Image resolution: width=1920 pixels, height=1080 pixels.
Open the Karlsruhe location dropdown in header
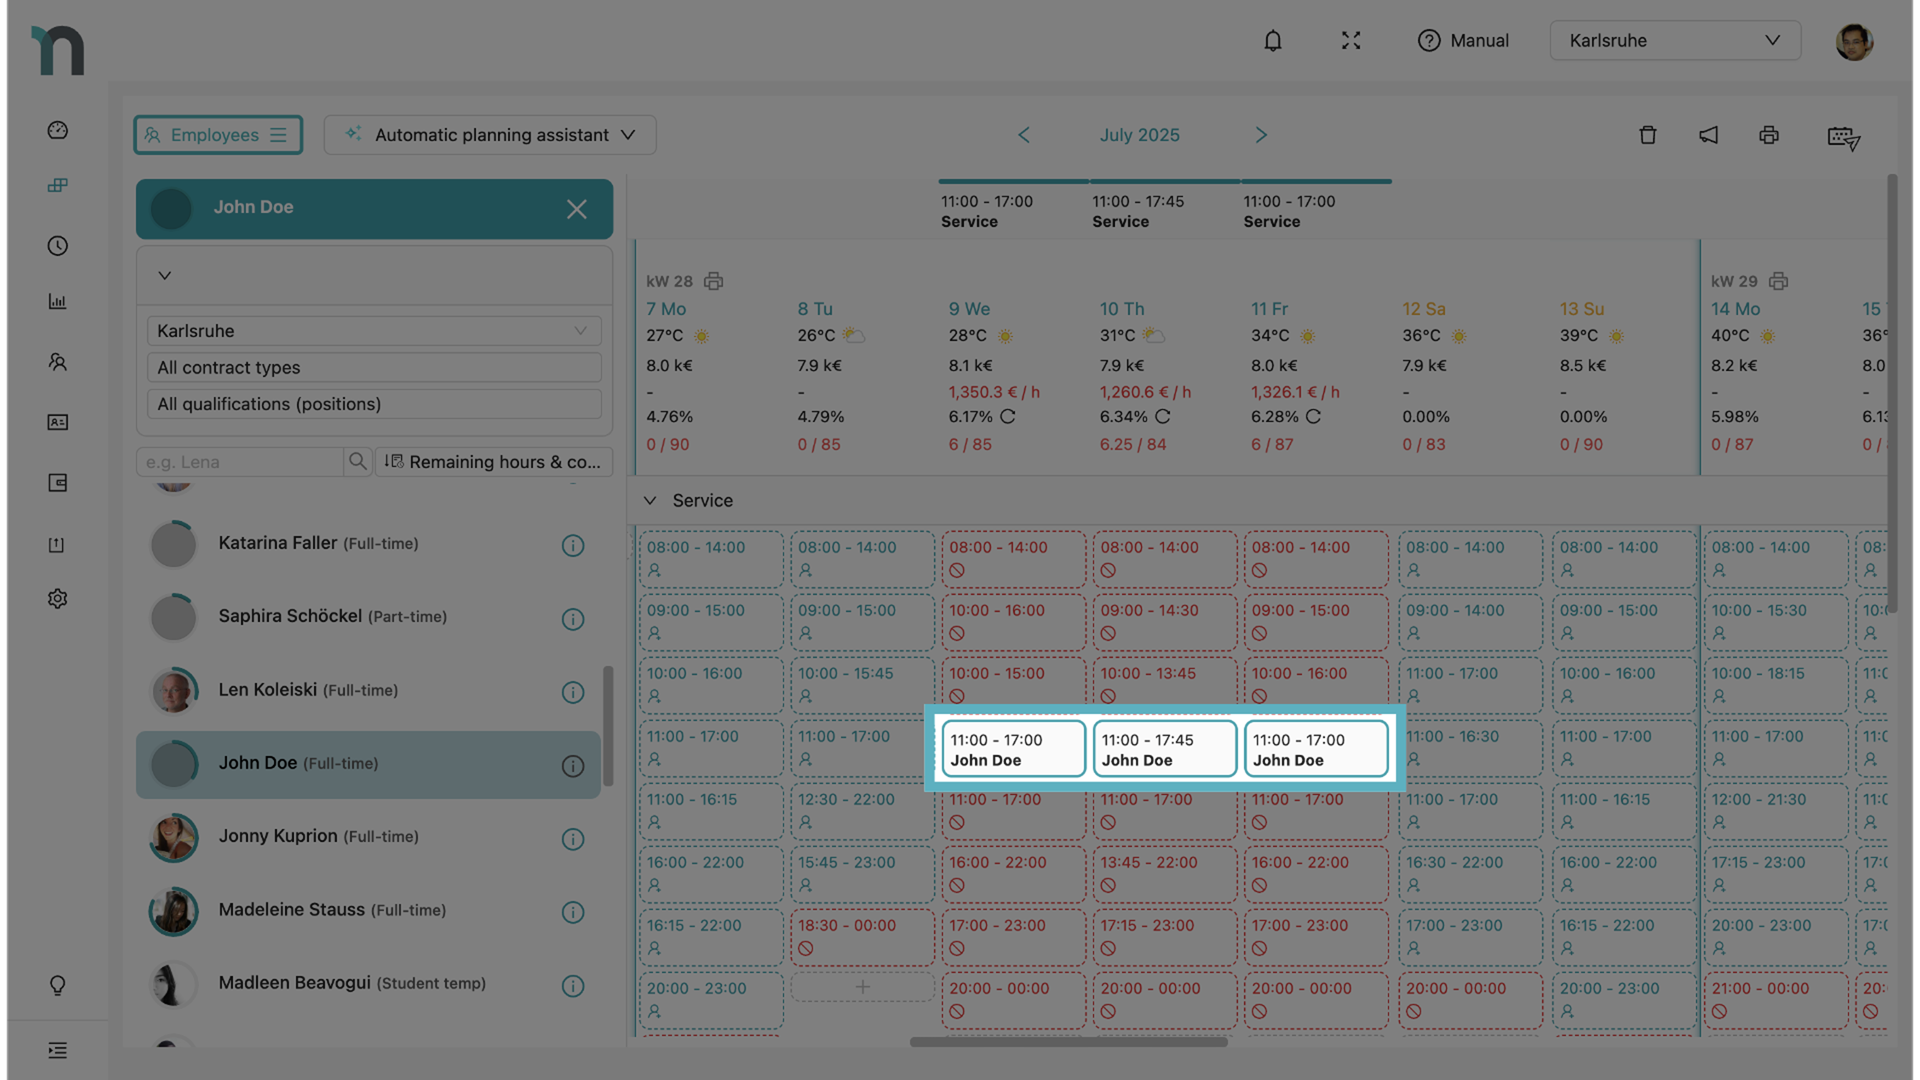coord(1675,41)
